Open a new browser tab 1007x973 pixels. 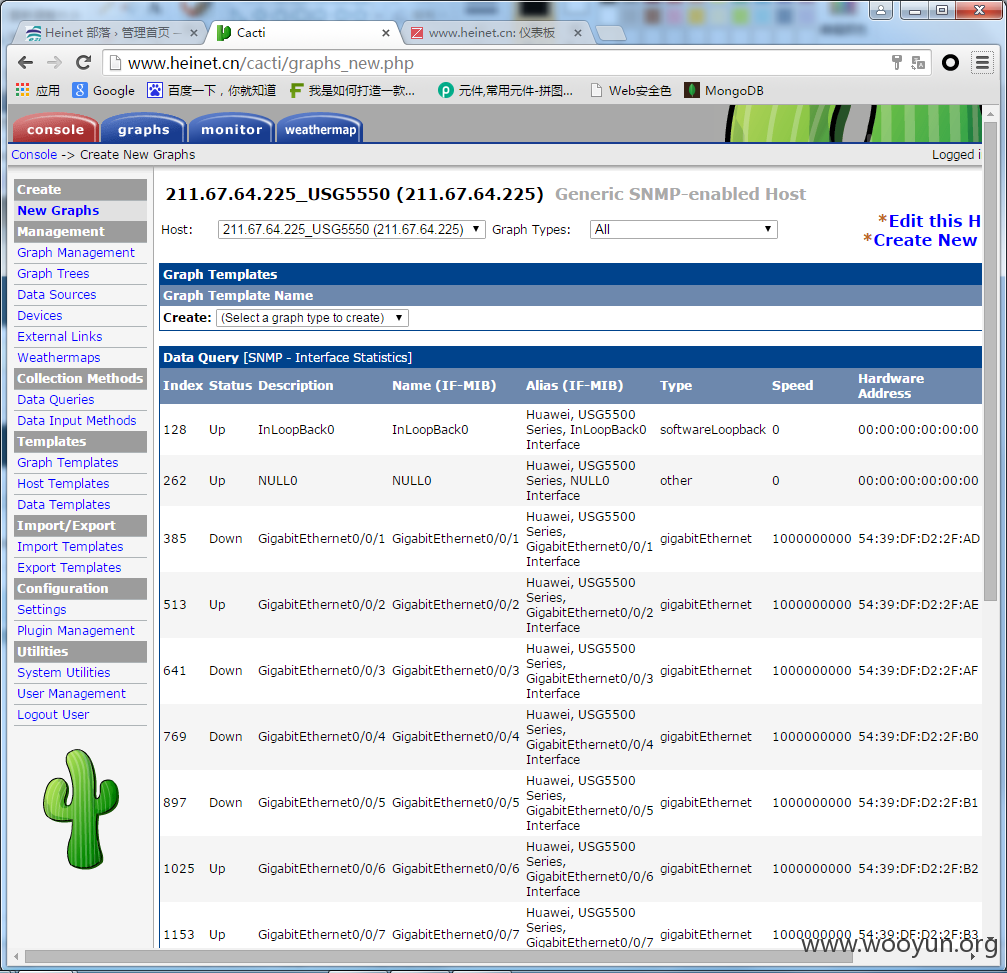pos(610,33)
